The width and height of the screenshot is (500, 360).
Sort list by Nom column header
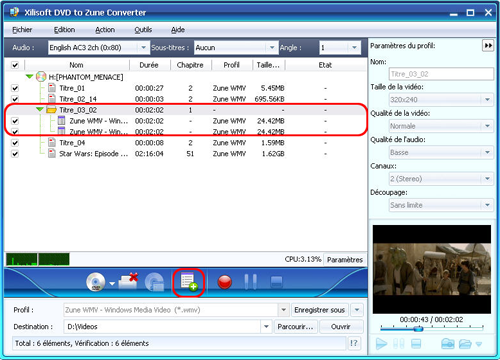(x=76, y=65)
